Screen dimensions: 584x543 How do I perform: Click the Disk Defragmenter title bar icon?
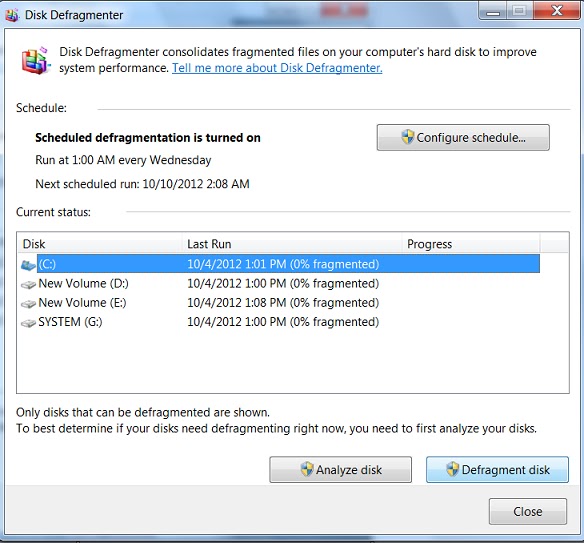[12, 15]
